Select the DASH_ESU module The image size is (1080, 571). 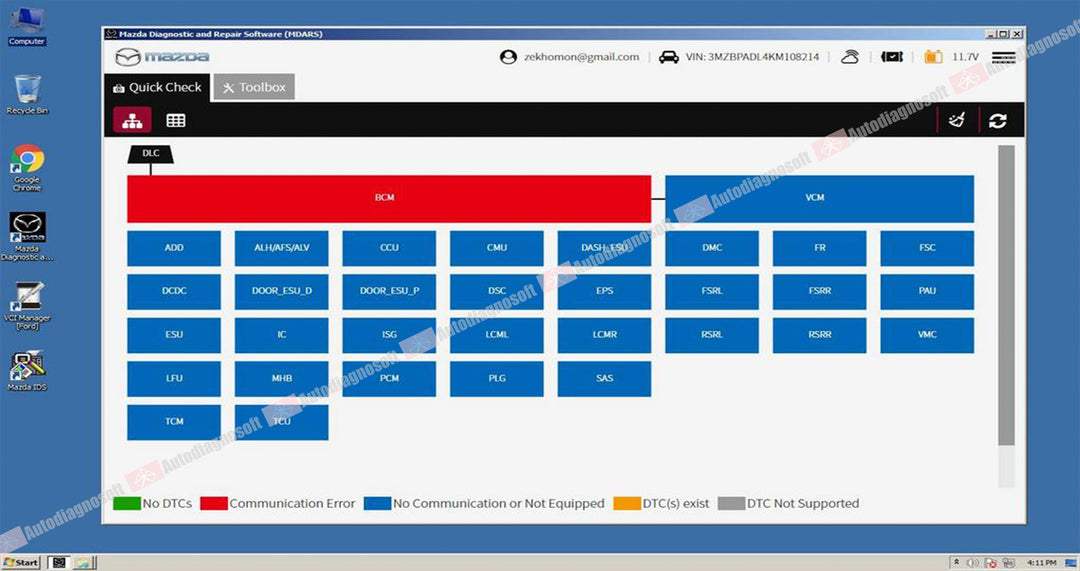(x=604, y=248)
